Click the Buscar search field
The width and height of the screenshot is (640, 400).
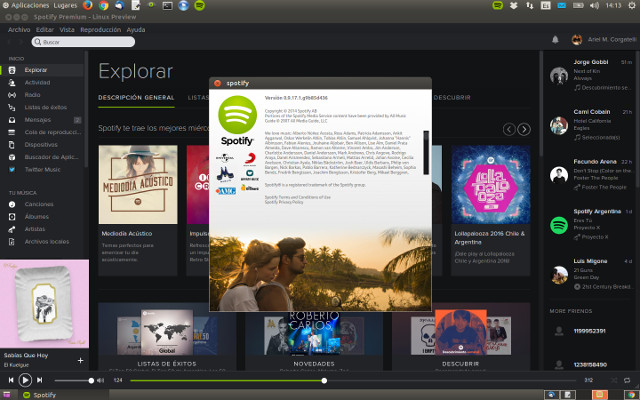point(86,42)
